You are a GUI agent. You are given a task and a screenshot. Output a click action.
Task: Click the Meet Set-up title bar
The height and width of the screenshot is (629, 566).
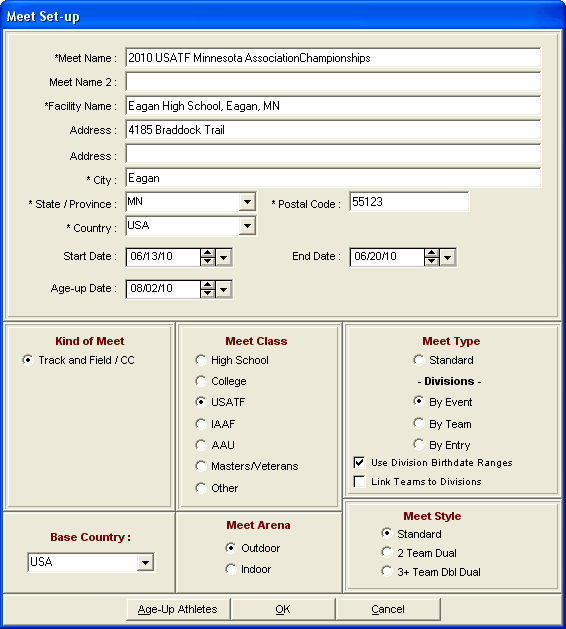pos(283,16)
